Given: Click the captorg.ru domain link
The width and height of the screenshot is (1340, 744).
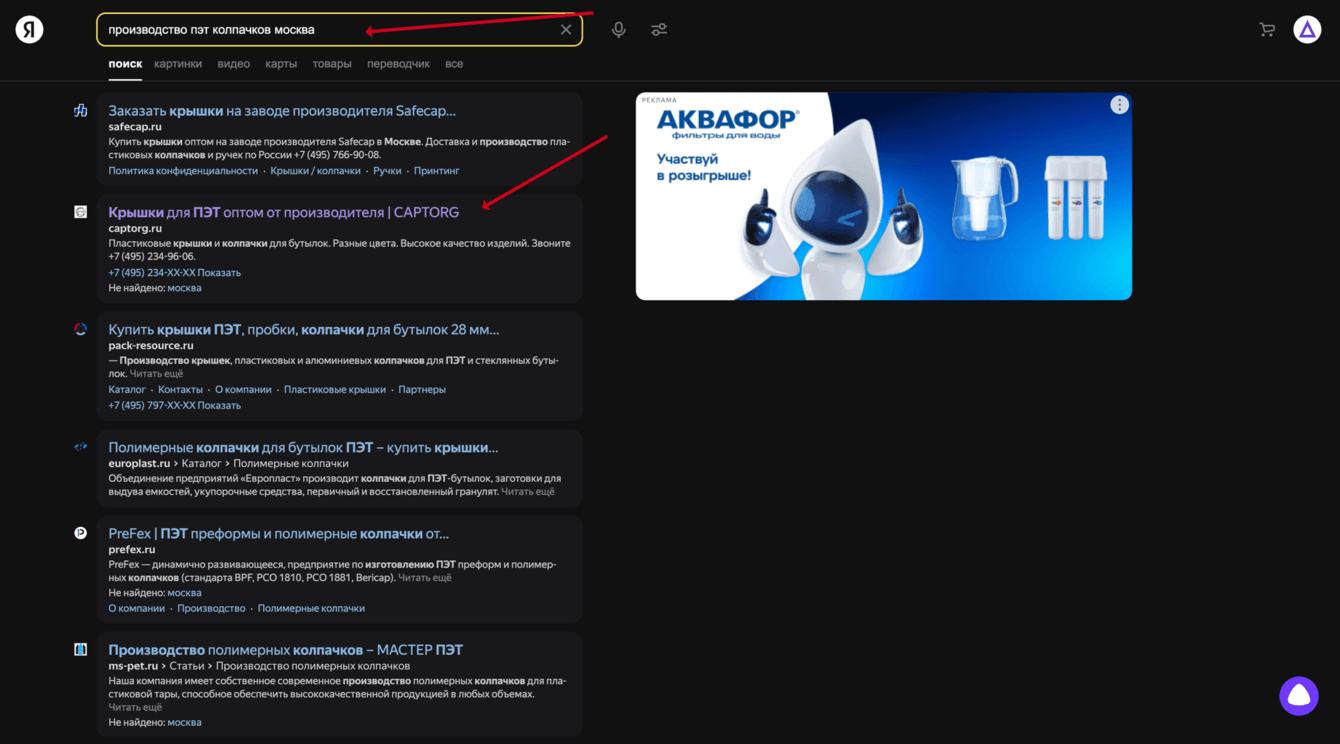Looking at the screenshot, I should pos(135,228).
